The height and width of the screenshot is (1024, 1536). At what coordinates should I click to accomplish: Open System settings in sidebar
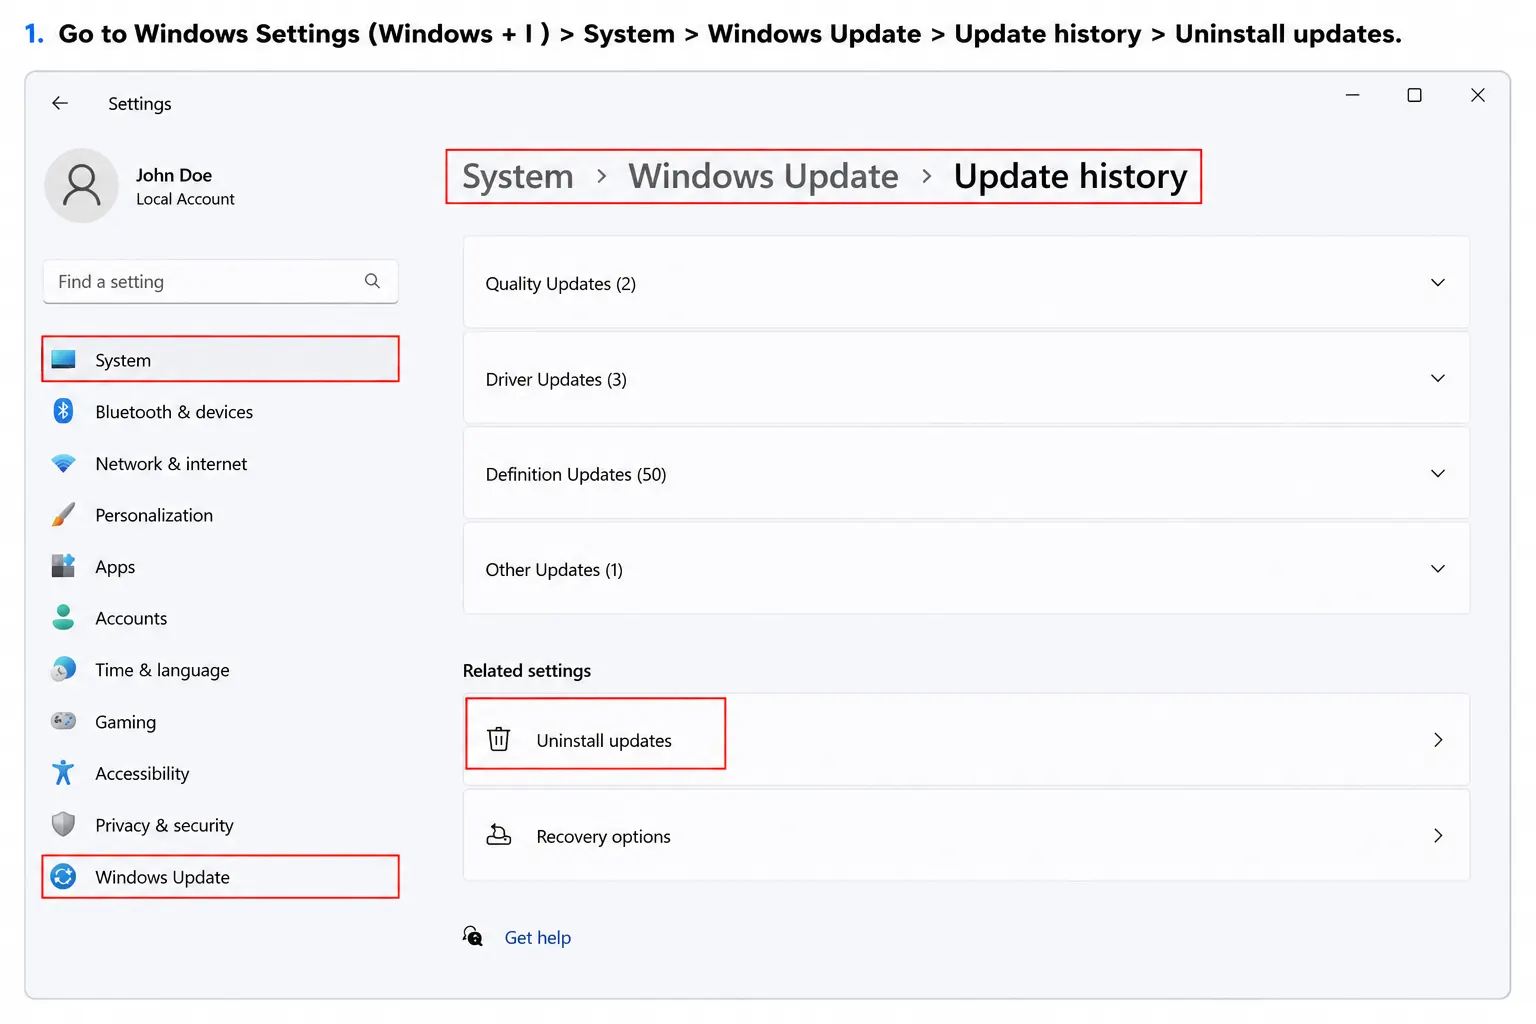click(220, 360)
